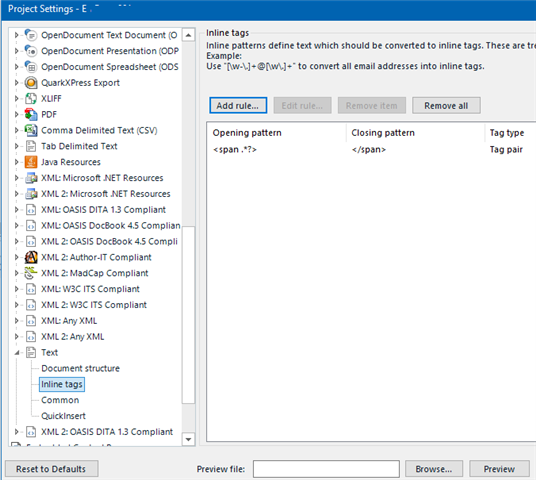Click the XML 2: Author-IT Compliant icon
Image resolution: width=536 pixels, height=480 pixels.
(31, 257)
